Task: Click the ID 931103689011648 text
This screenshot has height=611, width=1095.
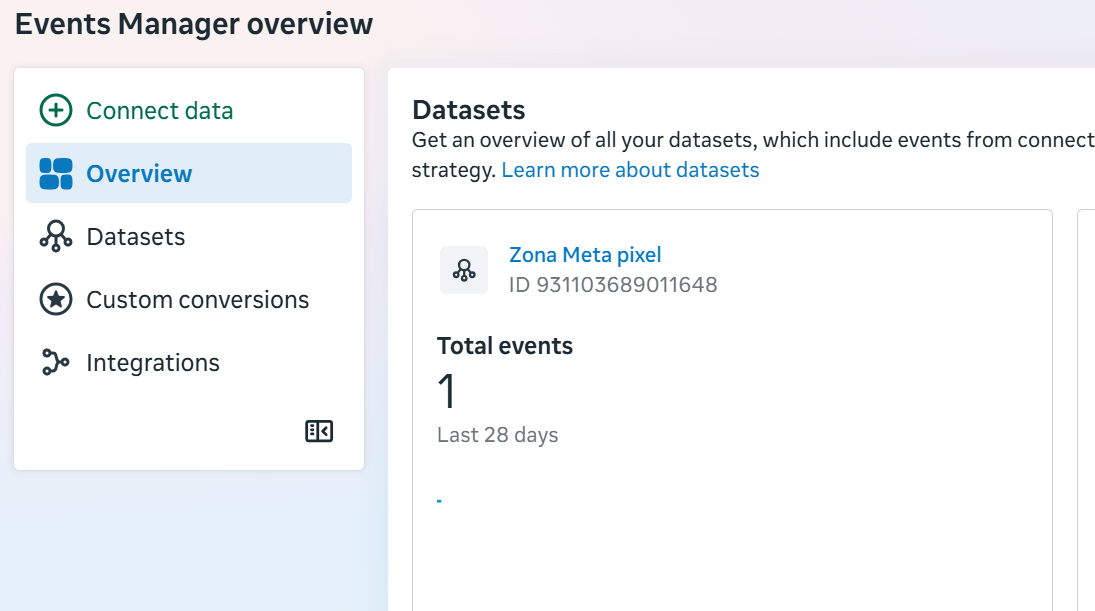Action: (x=613, y=285)
